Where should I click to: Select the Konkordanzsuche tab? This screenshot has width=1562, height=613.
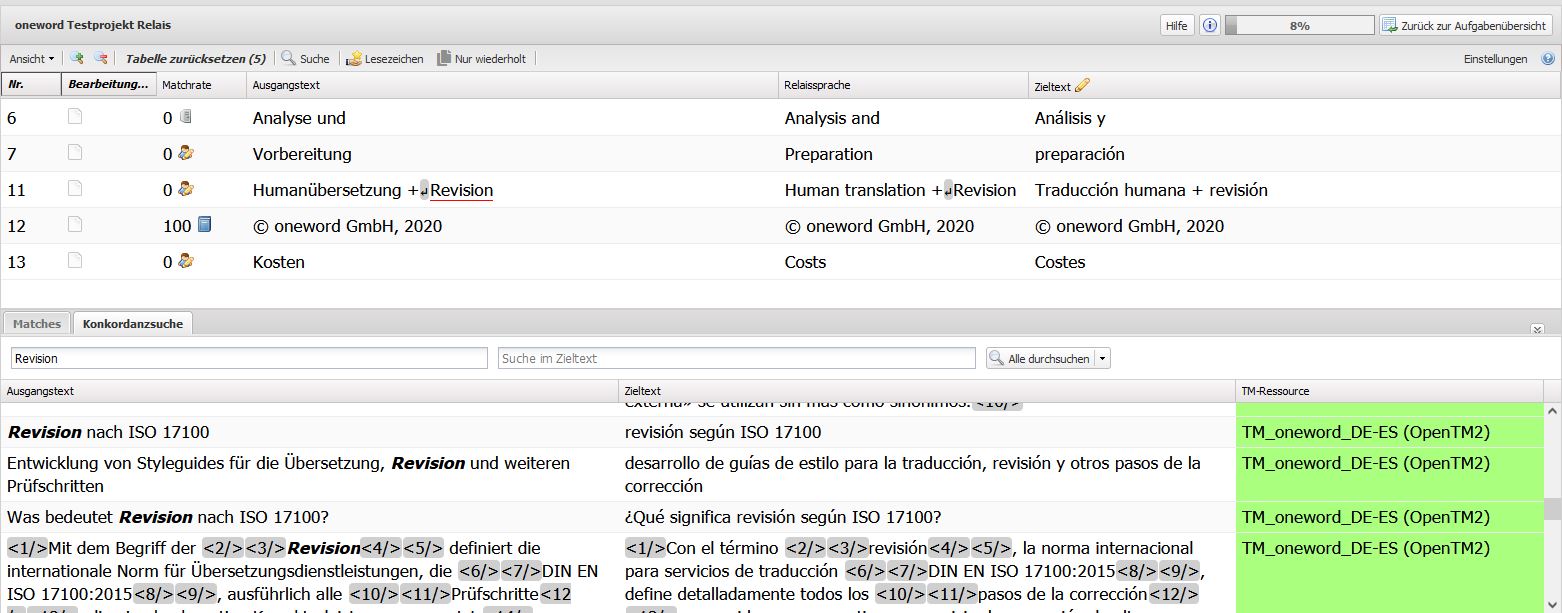coord(133,323)
